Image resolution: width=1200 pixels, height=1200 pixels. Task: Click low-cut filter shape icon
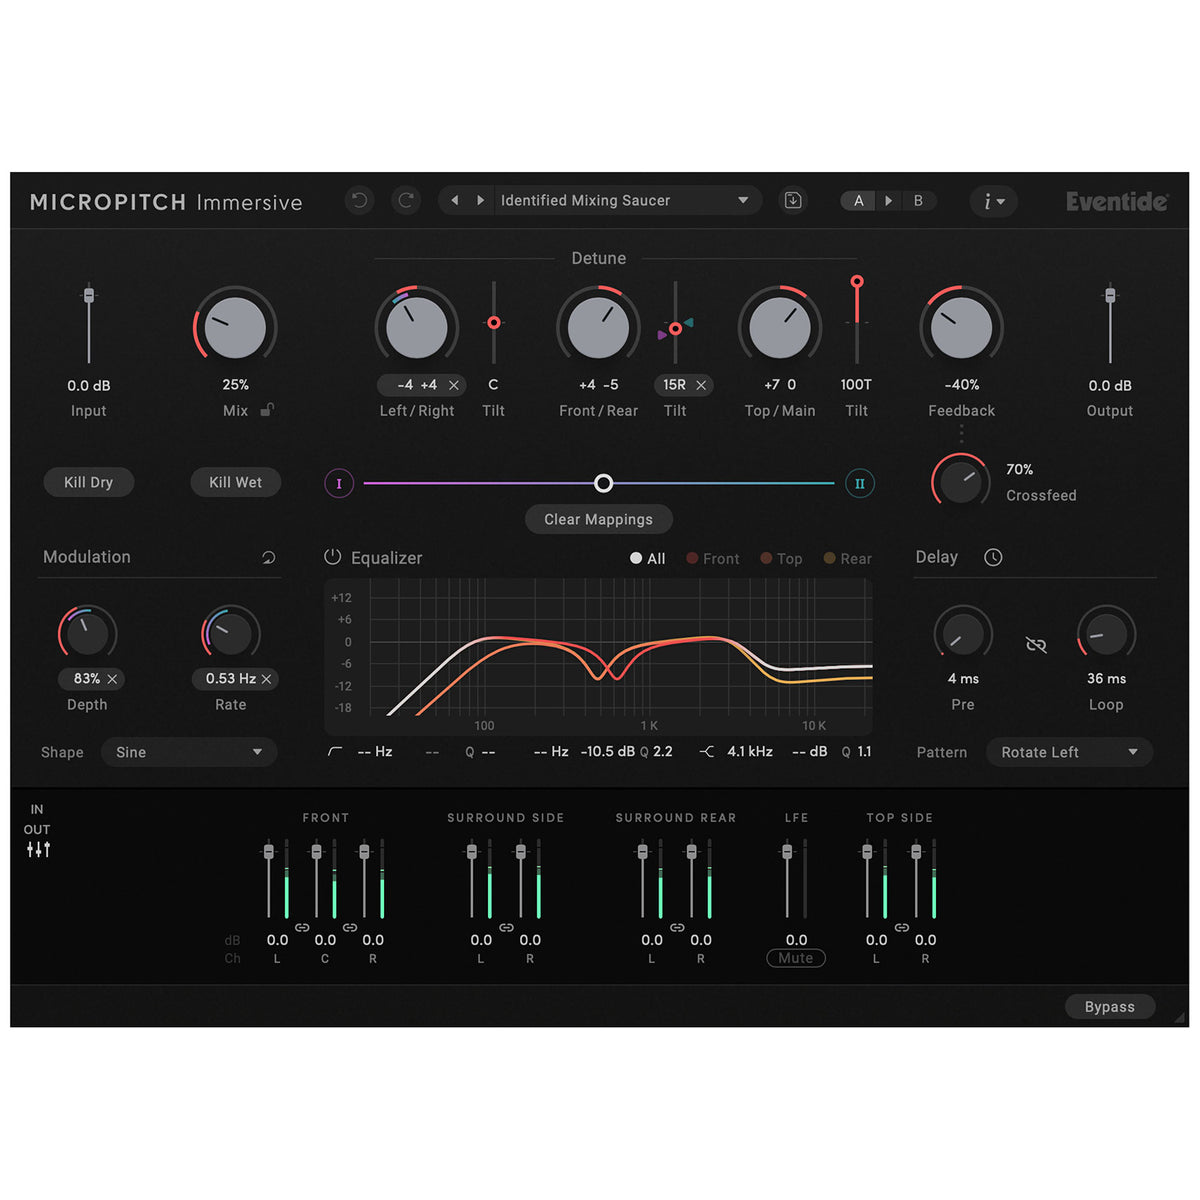tap(335, 751)
